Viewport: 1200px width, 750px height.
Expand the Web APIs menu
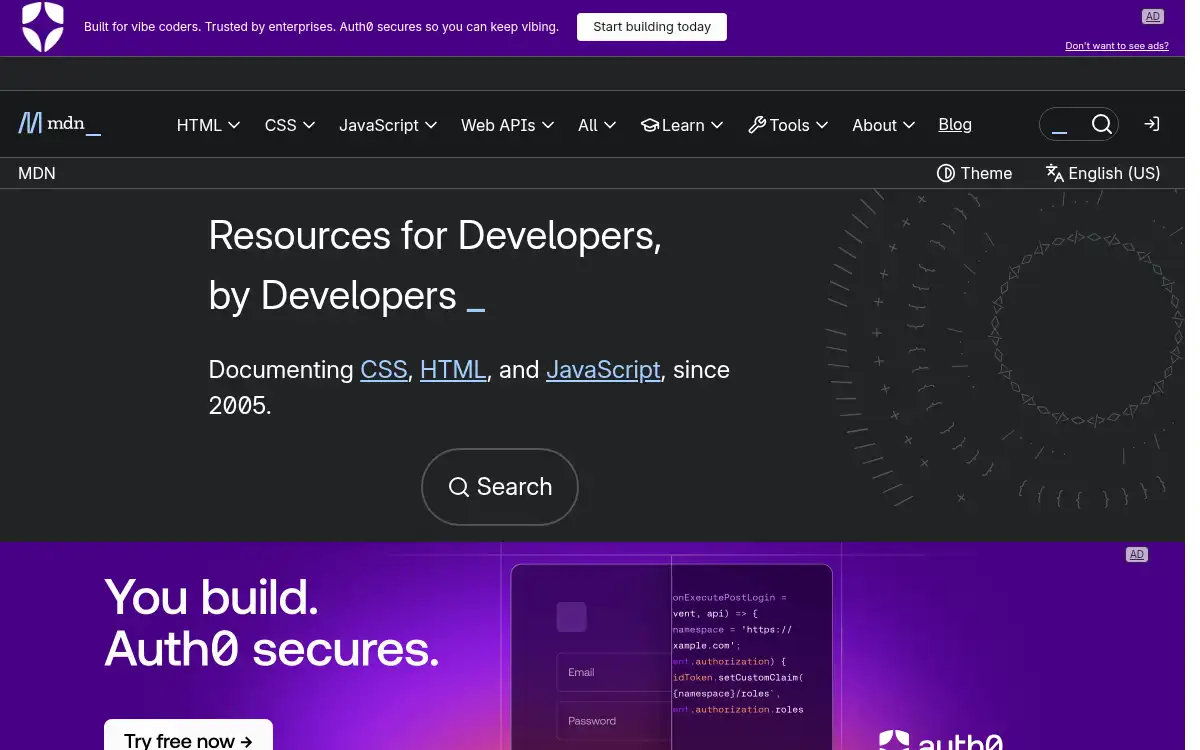507,125
